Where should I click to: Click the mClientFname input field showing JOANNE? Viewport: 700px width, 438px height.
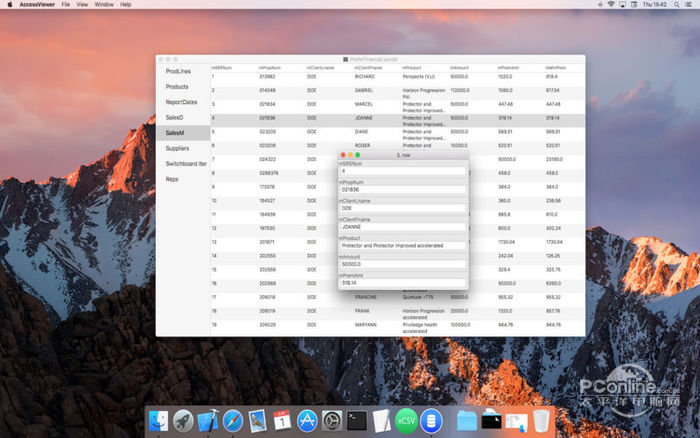click(403, 227)
